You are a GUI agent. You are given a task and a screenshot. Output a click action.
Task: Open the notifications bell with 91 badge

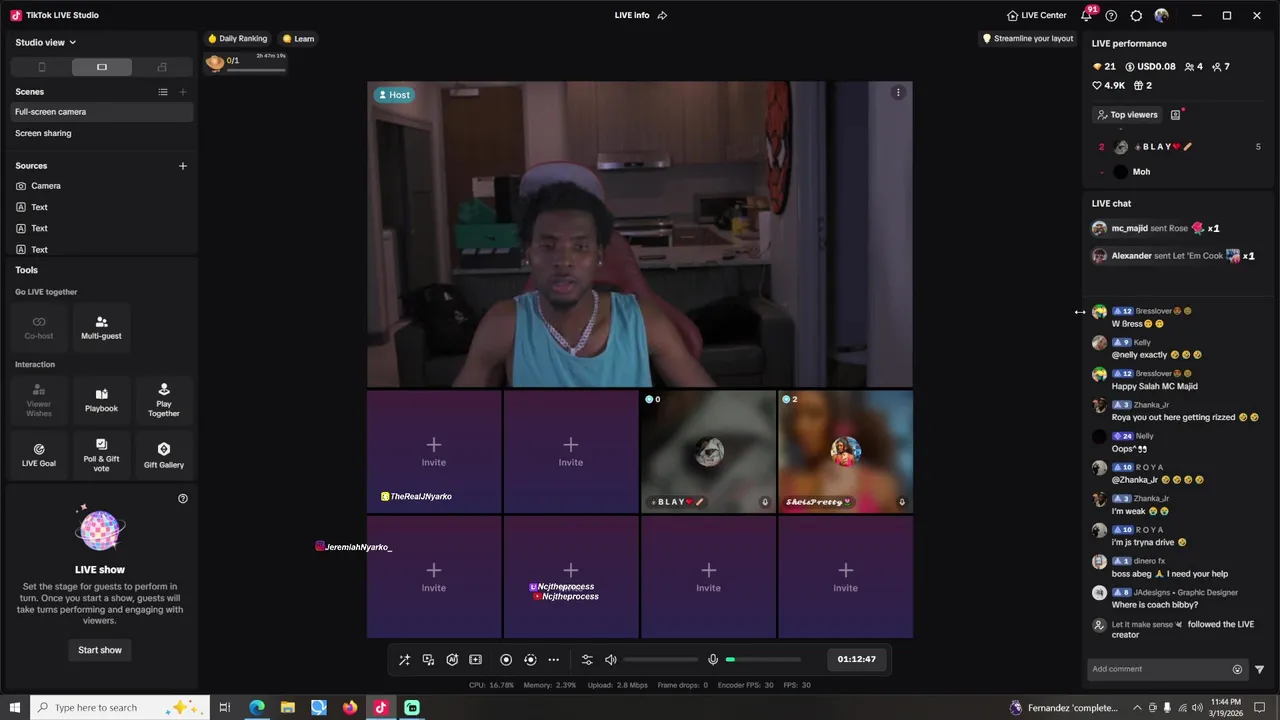[1087, 15]
